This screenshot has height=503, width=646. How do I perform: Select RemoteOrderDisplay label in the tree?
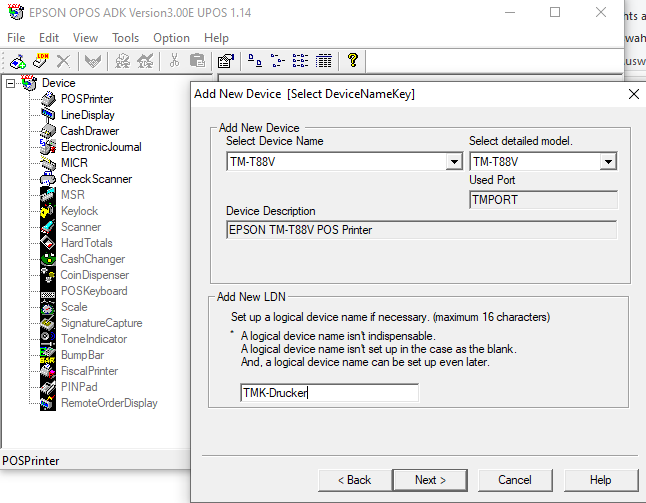[x=109, y=403]
